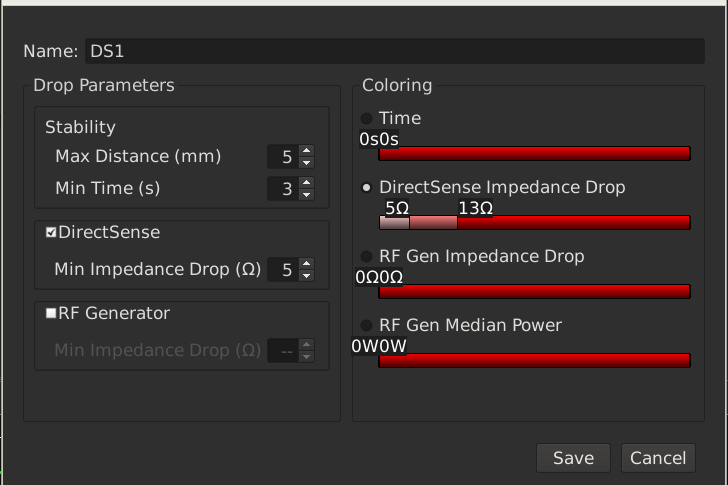Click the Time color range slider

tap(534, 153)
